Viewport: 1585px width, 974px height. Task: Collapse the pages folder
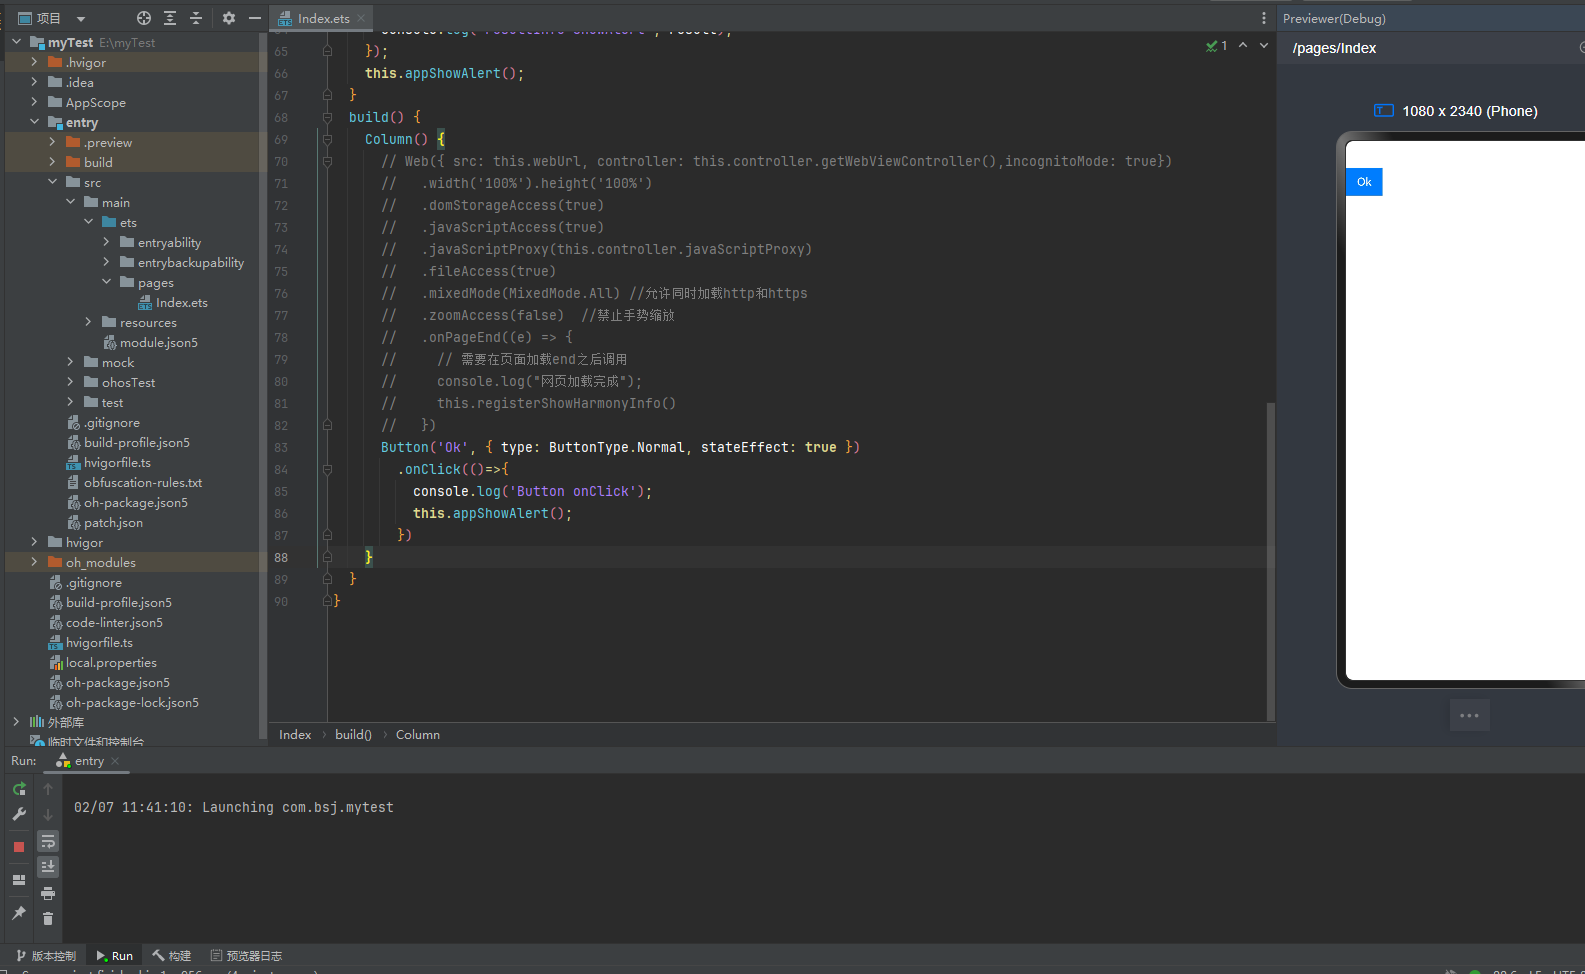tap(106, 282)
